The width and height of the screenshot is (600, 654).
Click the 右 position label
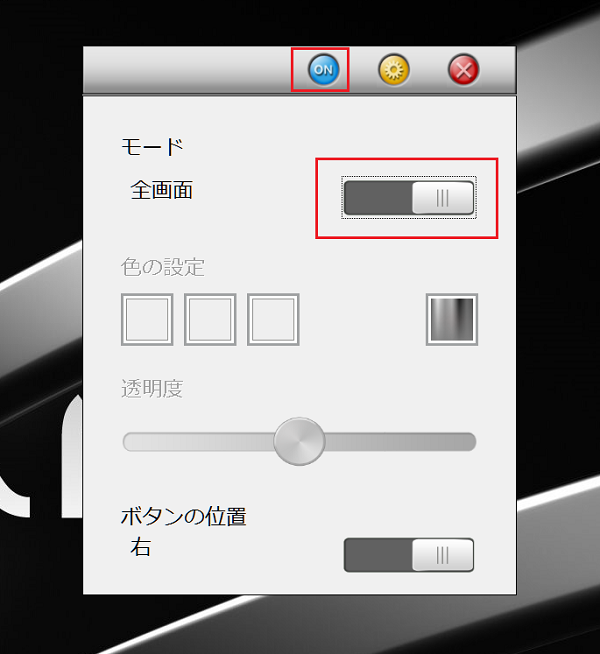click(141, 547)
